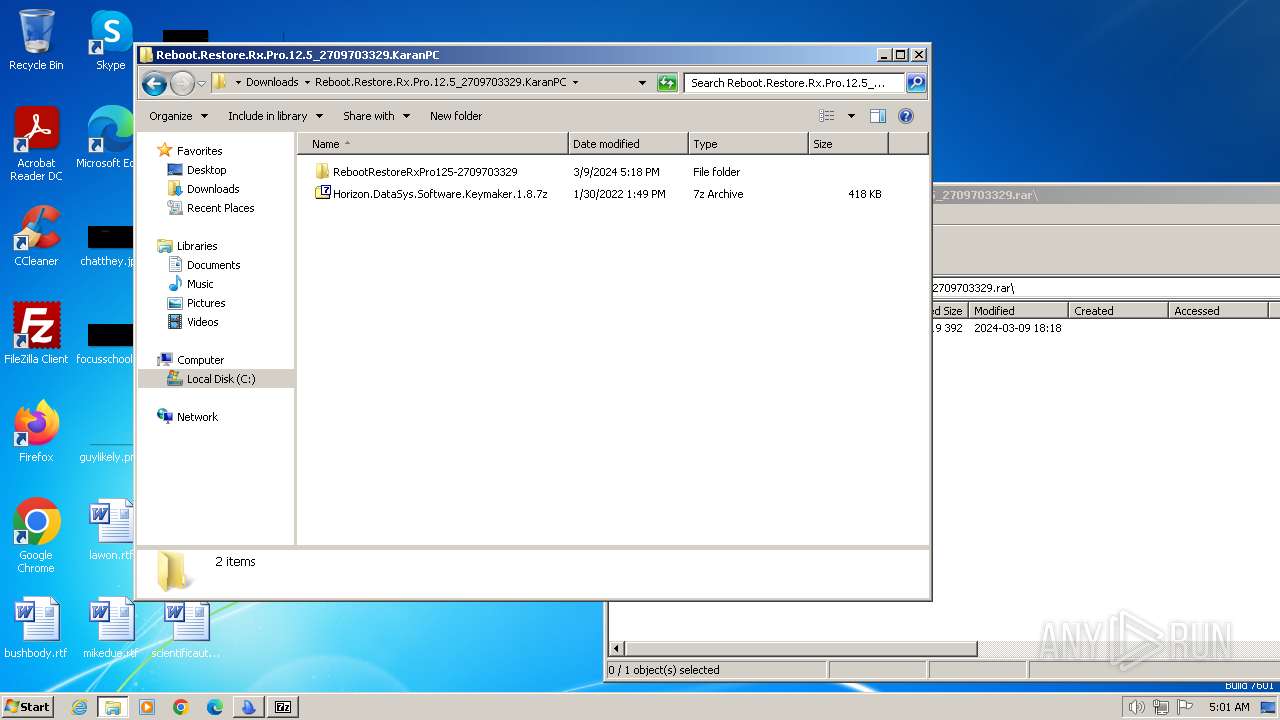Open the Firefox desktop icon
Screen dimensions: 1280x720
(x=36, y=432)
